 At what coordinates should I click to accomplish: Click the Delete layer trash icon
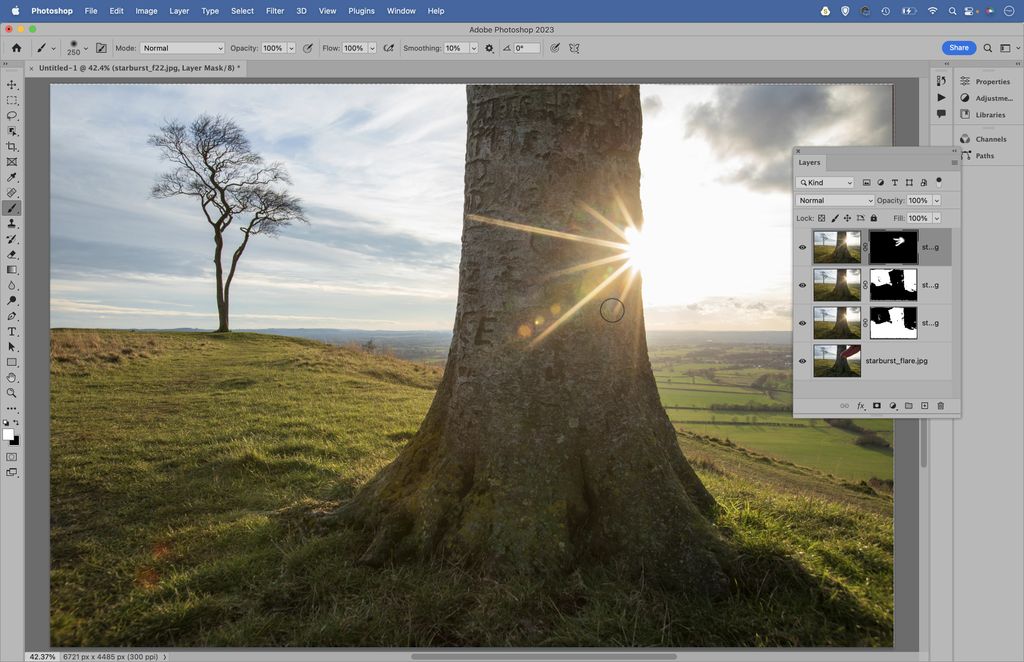tap(941, 405)
